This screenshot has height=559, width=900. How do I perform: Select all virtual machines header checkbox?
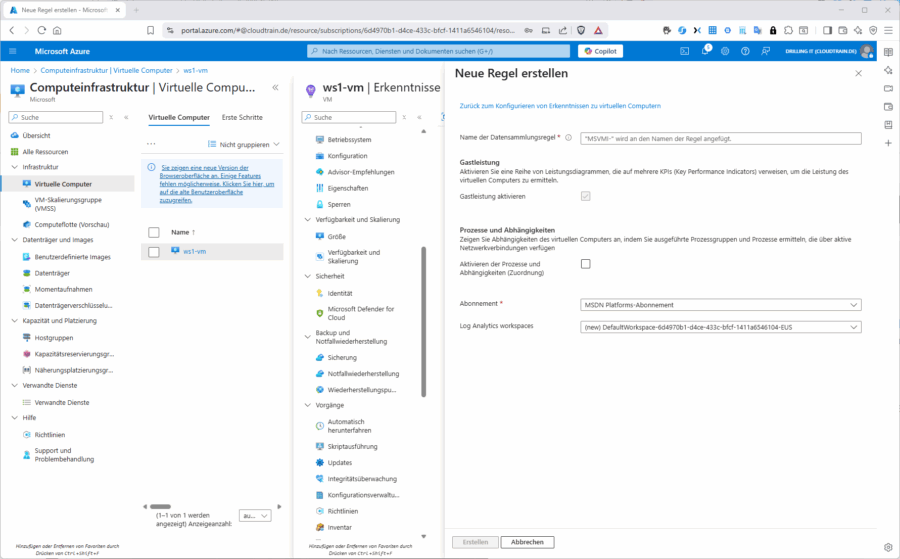click(x=154, y=232)
